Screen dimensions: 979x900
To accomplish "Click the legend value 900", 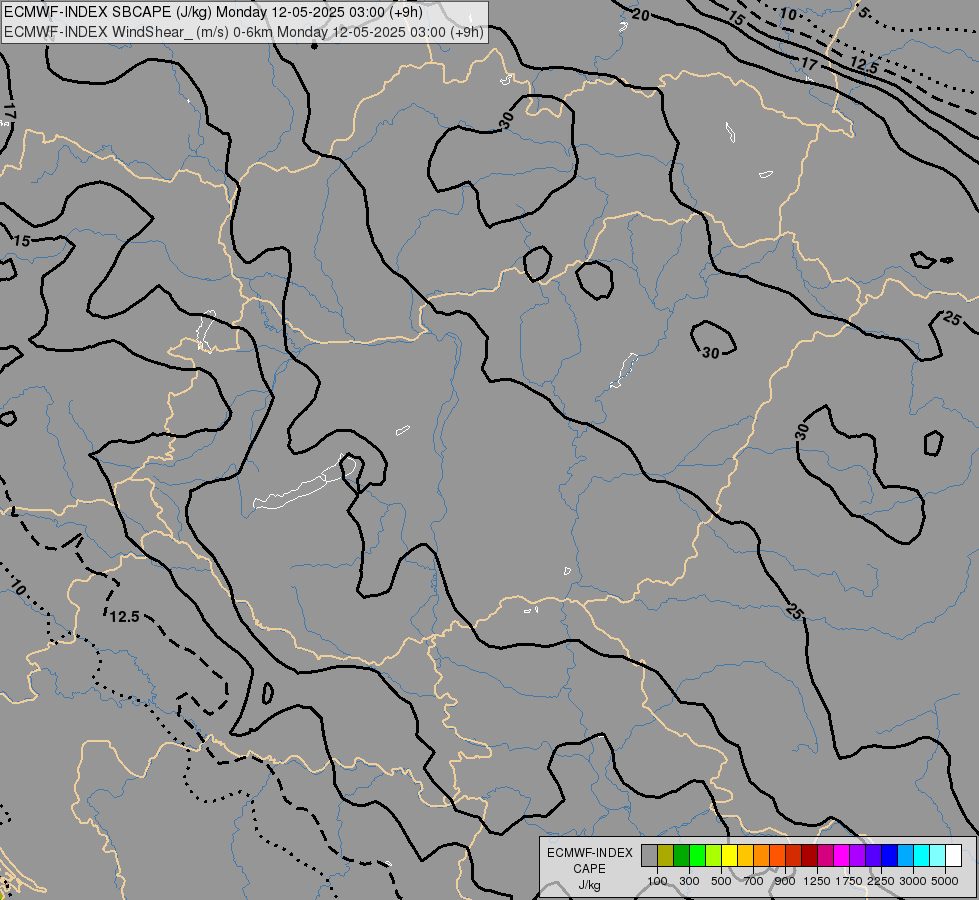I will coord(785,881).
